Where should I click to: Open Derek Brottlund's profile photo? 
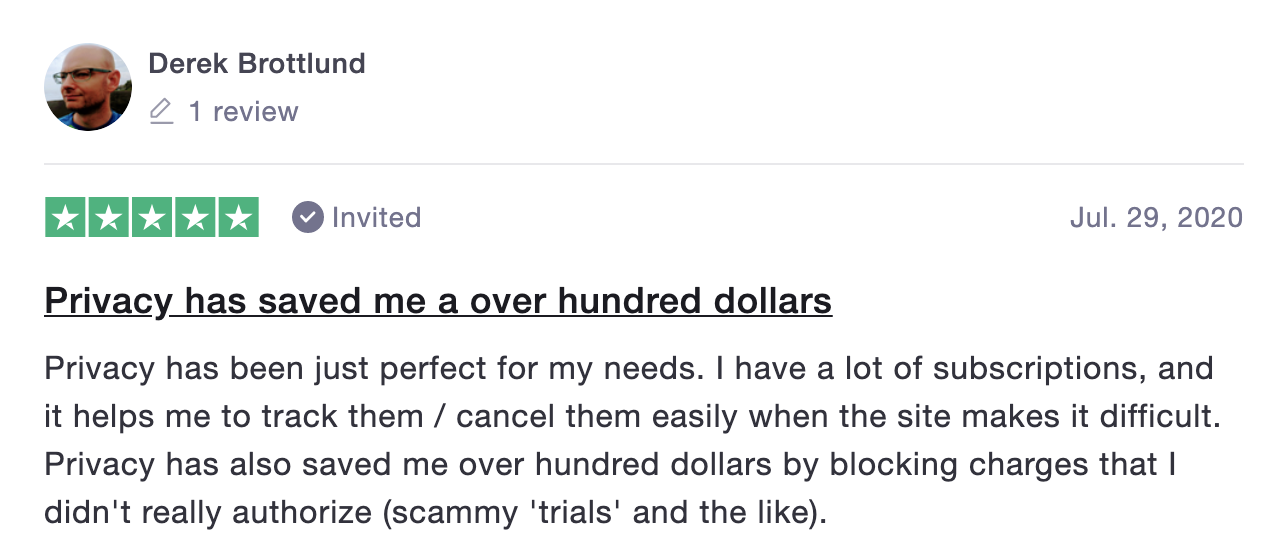tap(88, 87)
